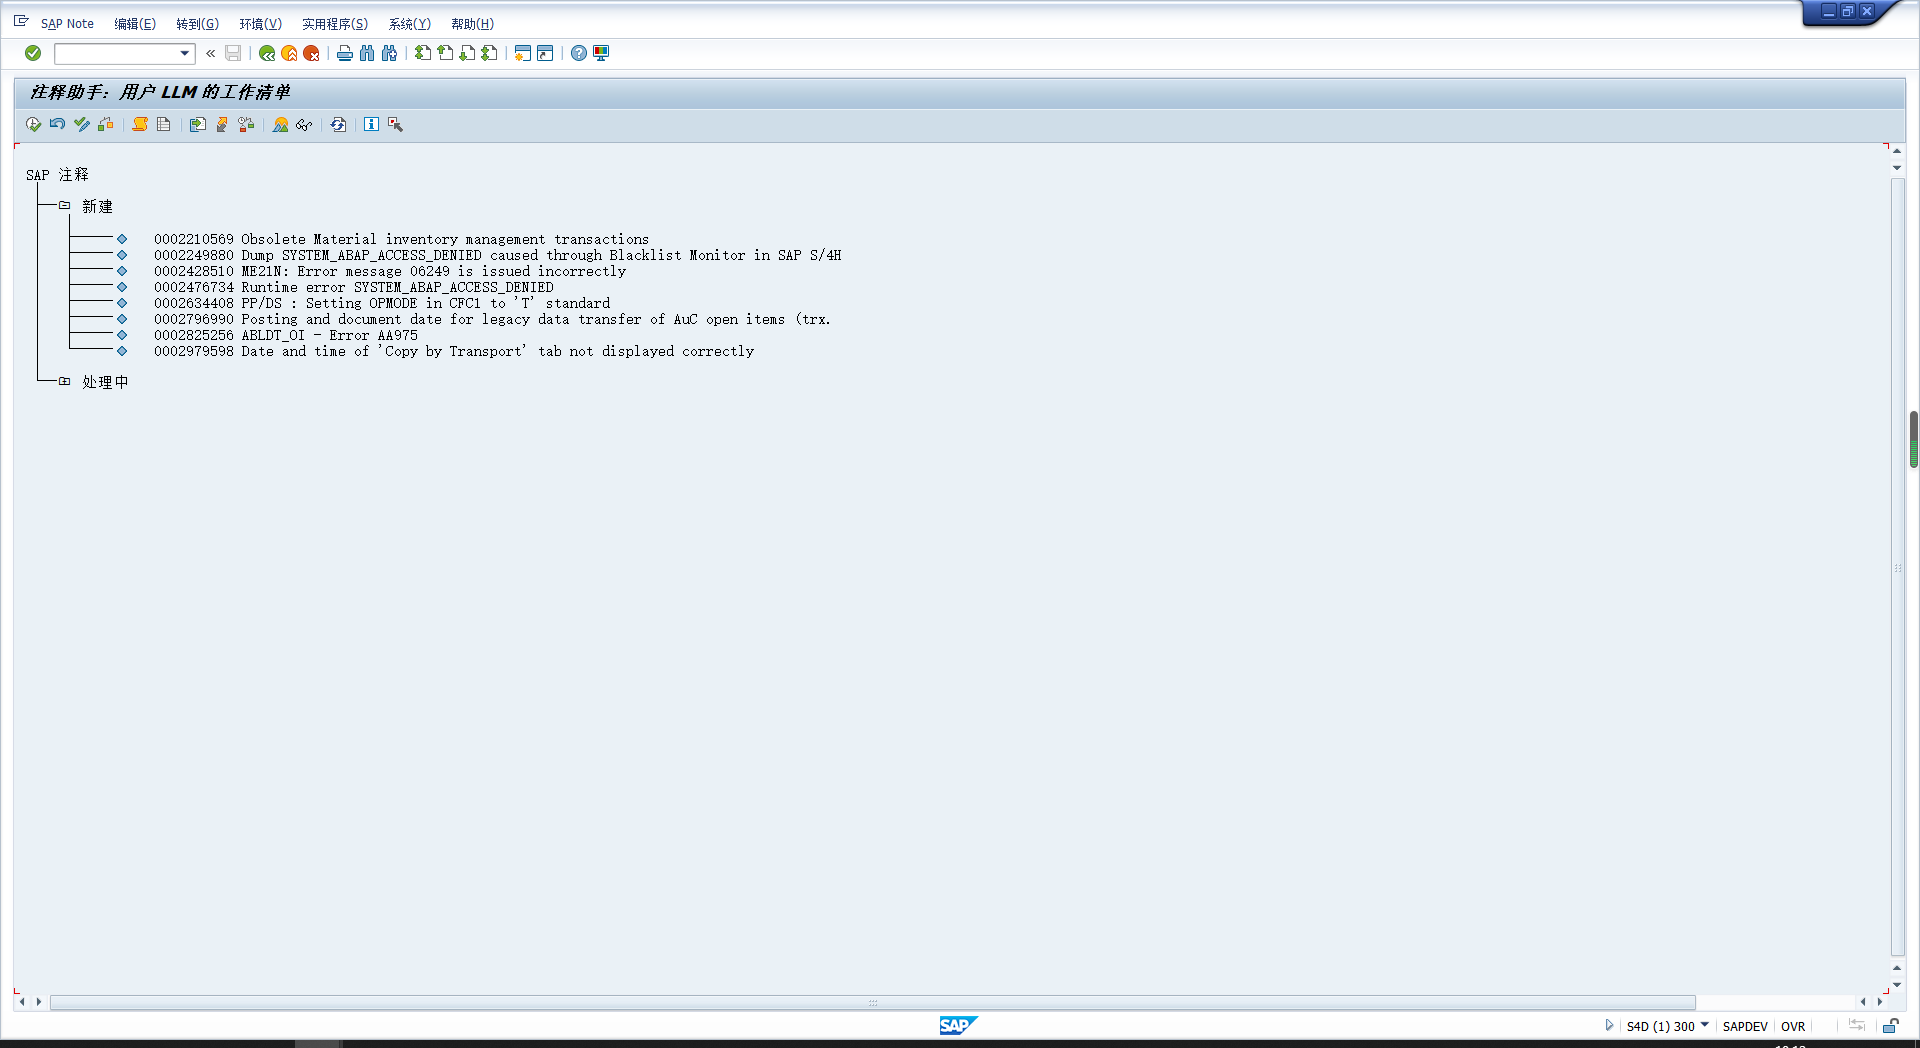Click the blue information icon
Viewport: 1920px width, 1048px height.
pyautogui.click(x=371, y=124)
